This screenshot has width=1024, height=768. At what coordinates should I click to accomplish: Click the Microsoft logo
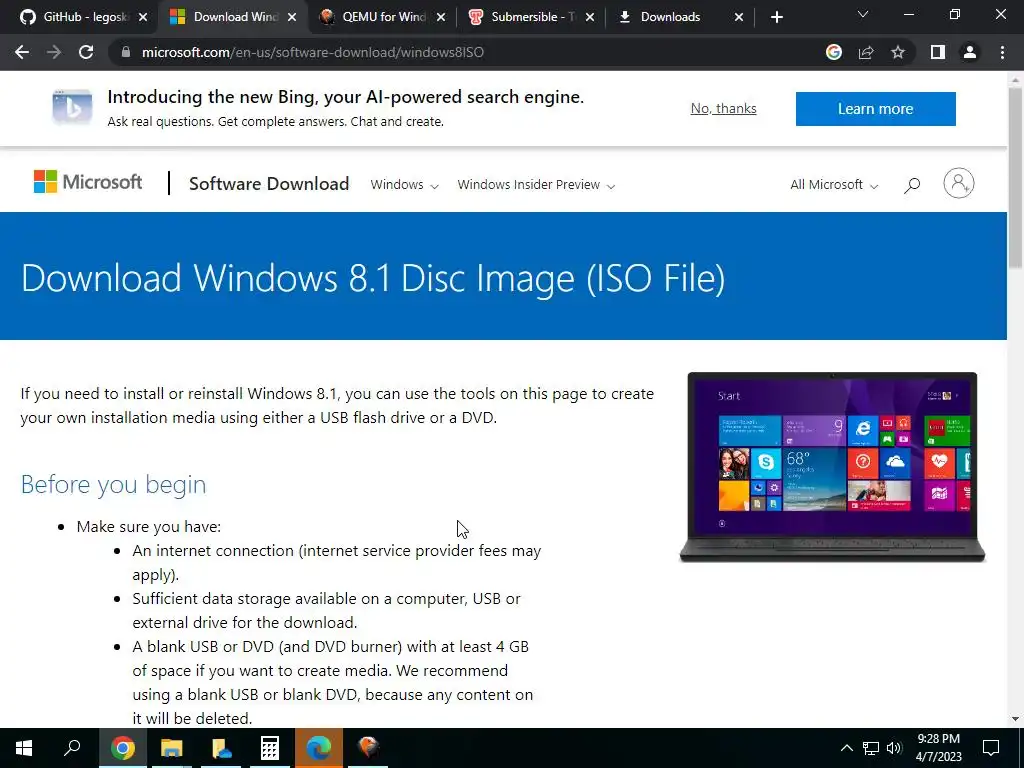coord(88,182)
